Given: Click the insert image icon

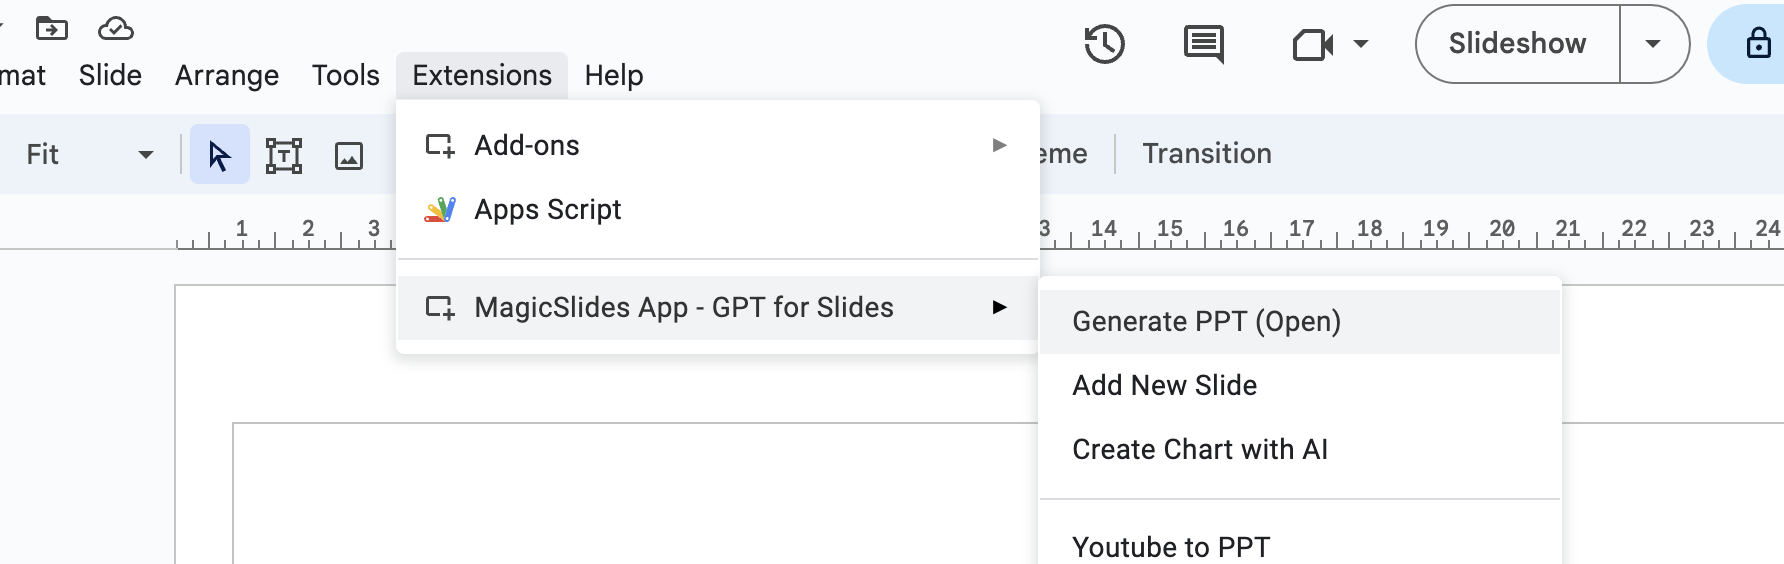Looking at the screenshot, I should tap(349, 155).
